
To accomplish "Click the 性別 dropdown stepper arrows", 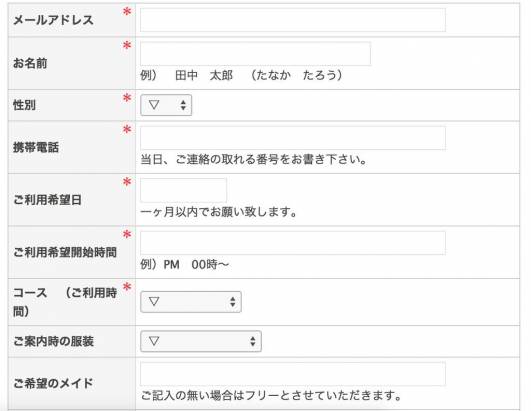I will pyautogui.click(x=183, y=105).
